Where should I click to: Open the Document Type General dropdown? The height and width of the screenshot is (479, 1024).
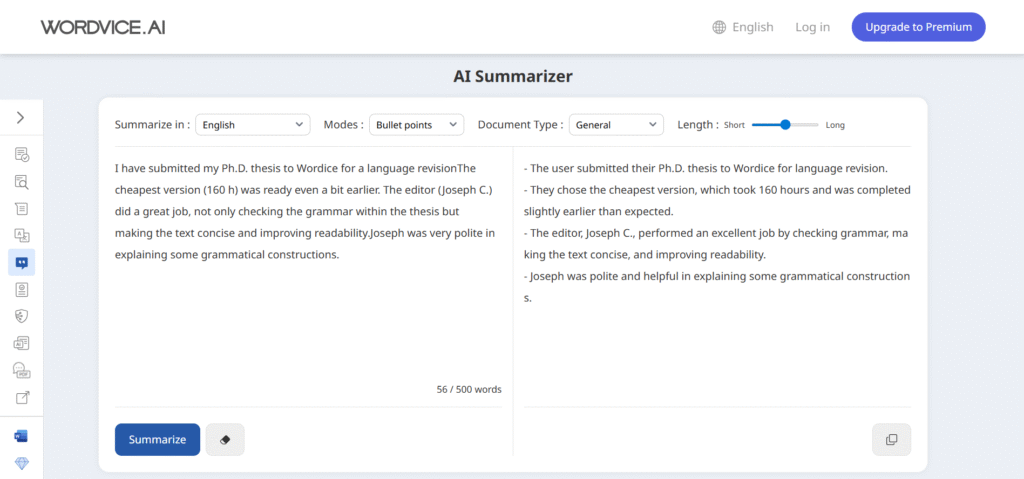pos(616,125)
